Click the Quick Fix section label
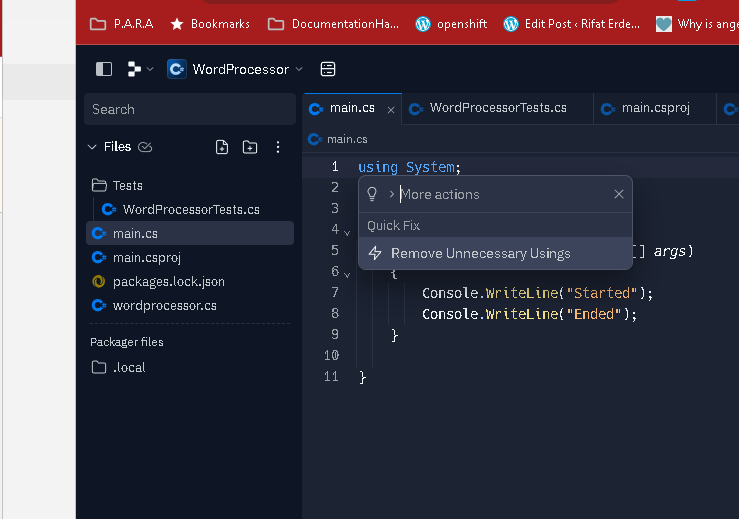Image resolution: width=739 pixels, height=519 pixels. (394, 225)
